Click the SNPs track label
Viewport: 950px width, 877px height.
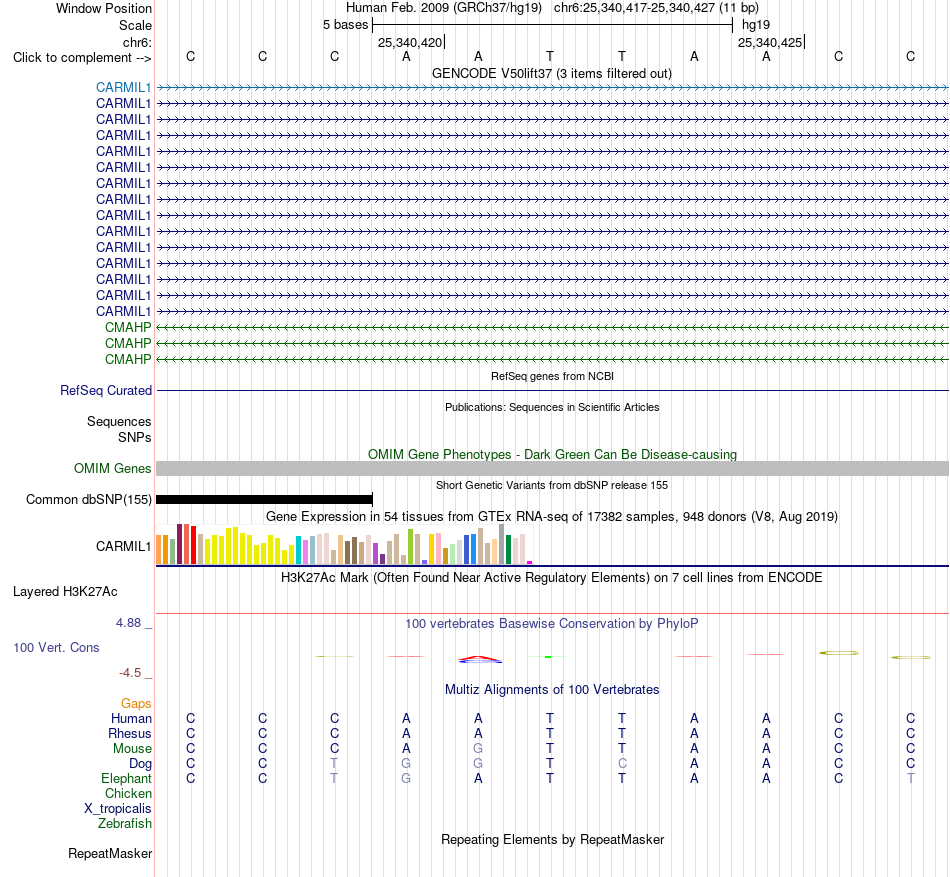pos(135,437)
